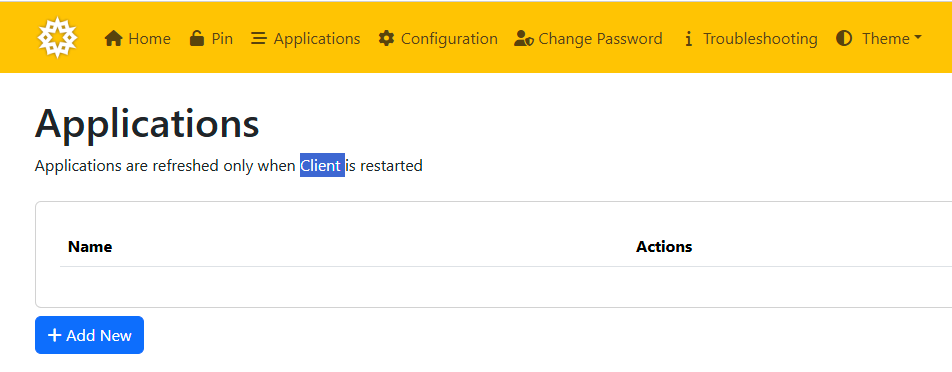Open the Configuration page
This screenshot has width=952, height=372.
[x=438, y=39]
